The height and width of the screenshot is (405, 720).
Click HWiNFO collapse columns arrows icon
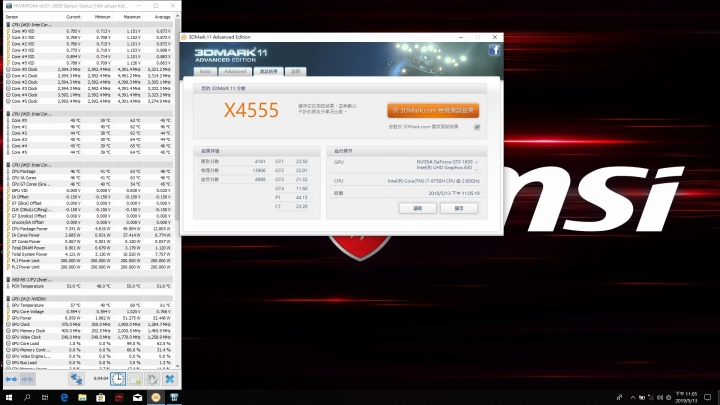click(28, 379)
